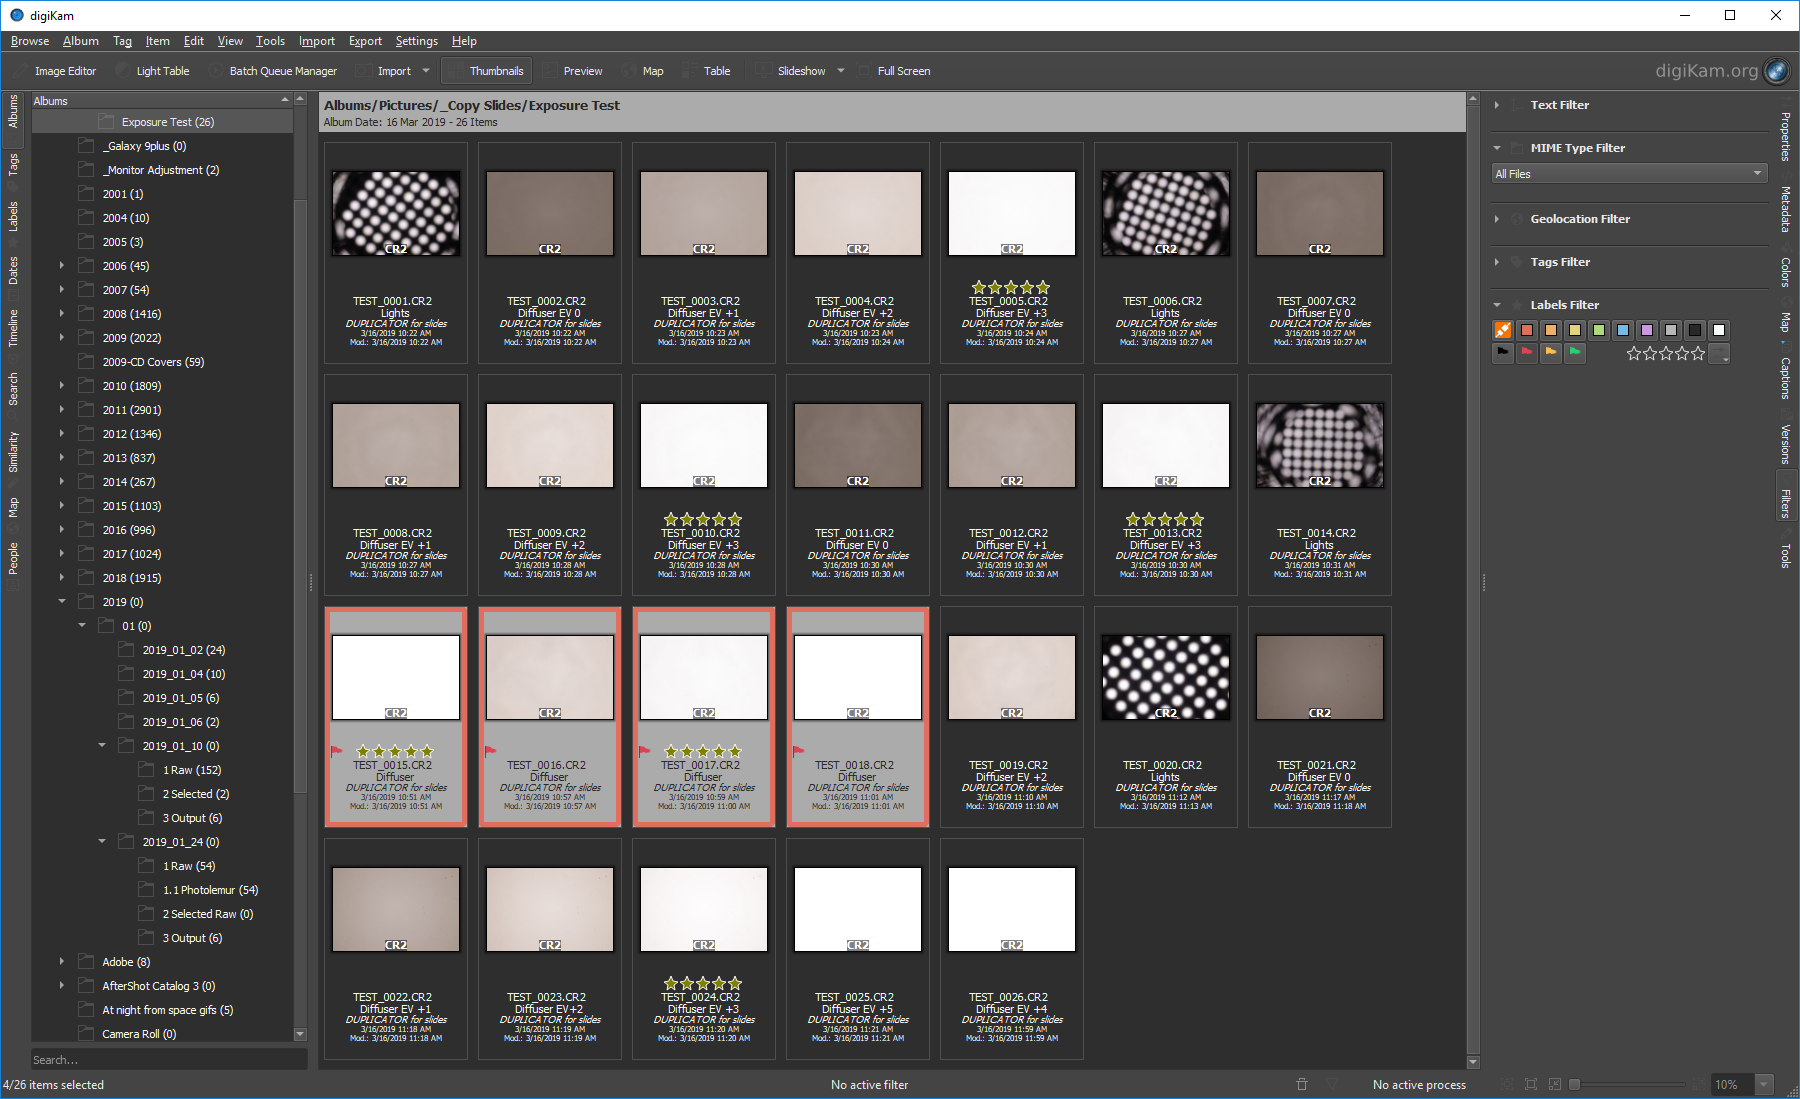
Task: Select the TEST_0020.CR2 thumbnail
Action: tap(1165, 678)
